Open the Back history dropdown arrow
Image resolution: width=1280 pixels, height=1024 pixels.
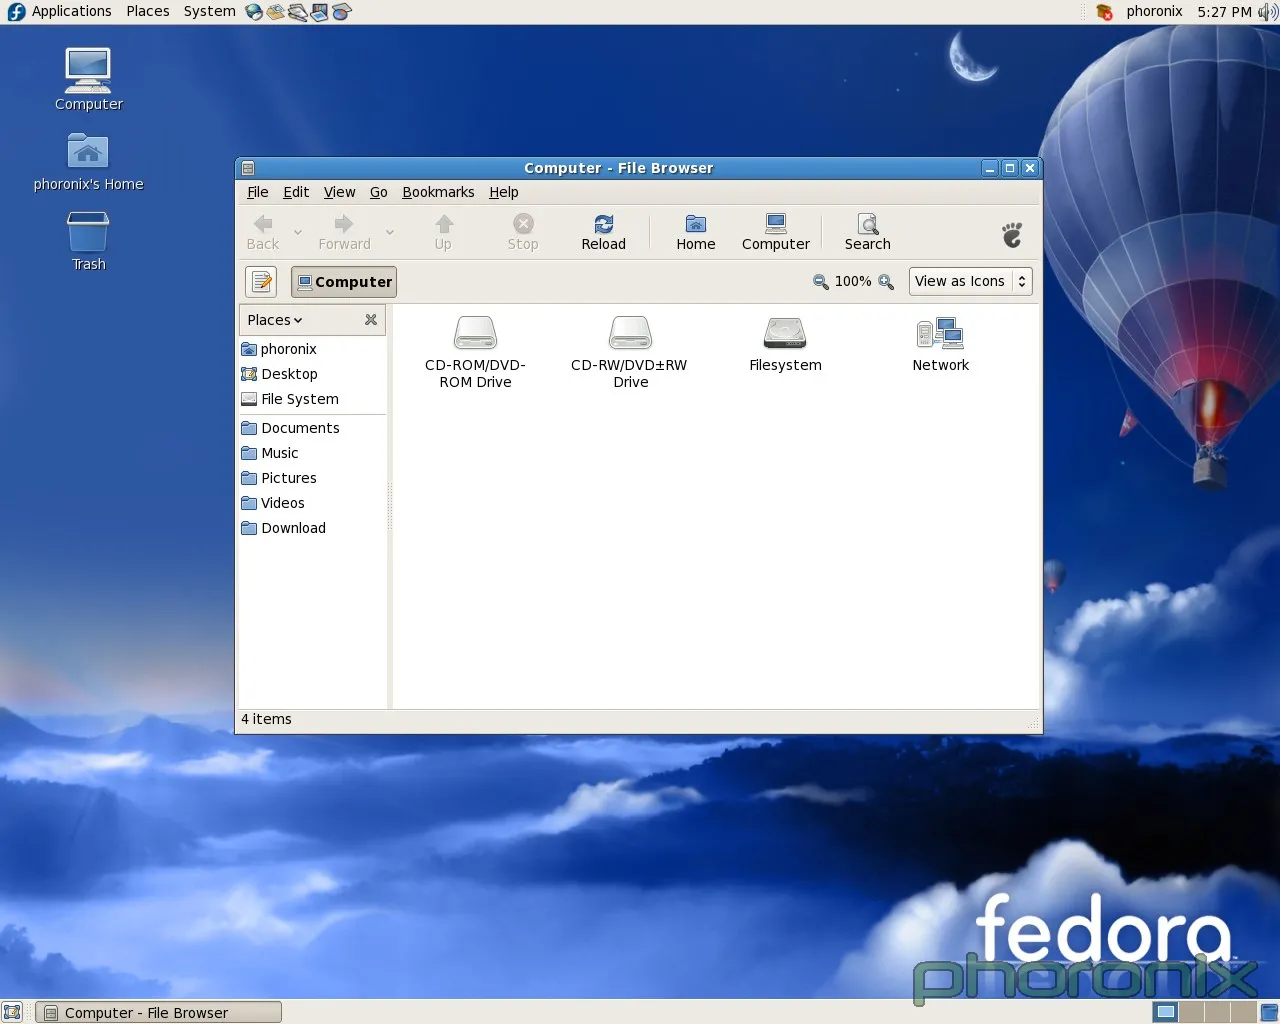coord(297,232)
